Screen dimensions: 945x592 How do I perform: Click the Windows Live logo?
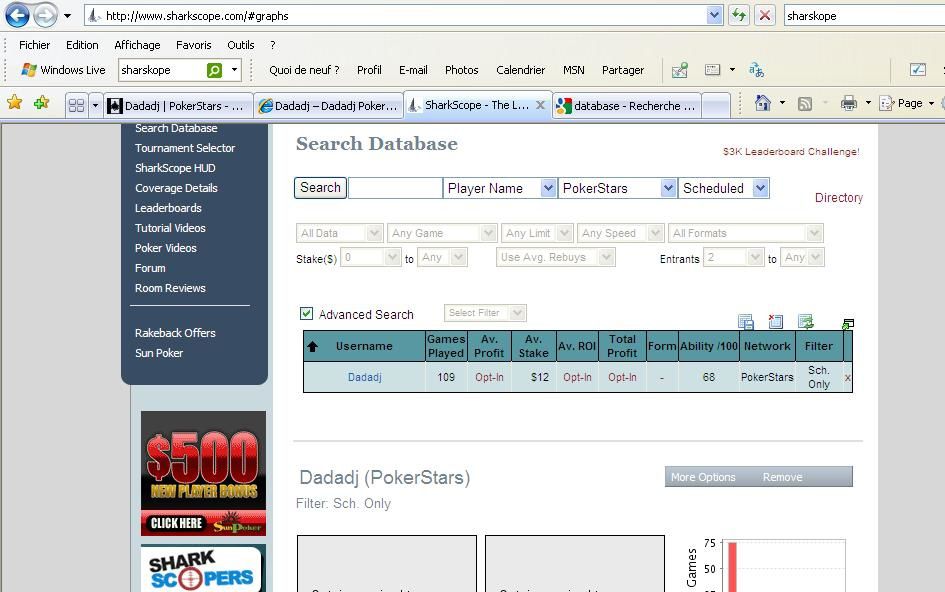pyautogui.click(x=28, y=70)
